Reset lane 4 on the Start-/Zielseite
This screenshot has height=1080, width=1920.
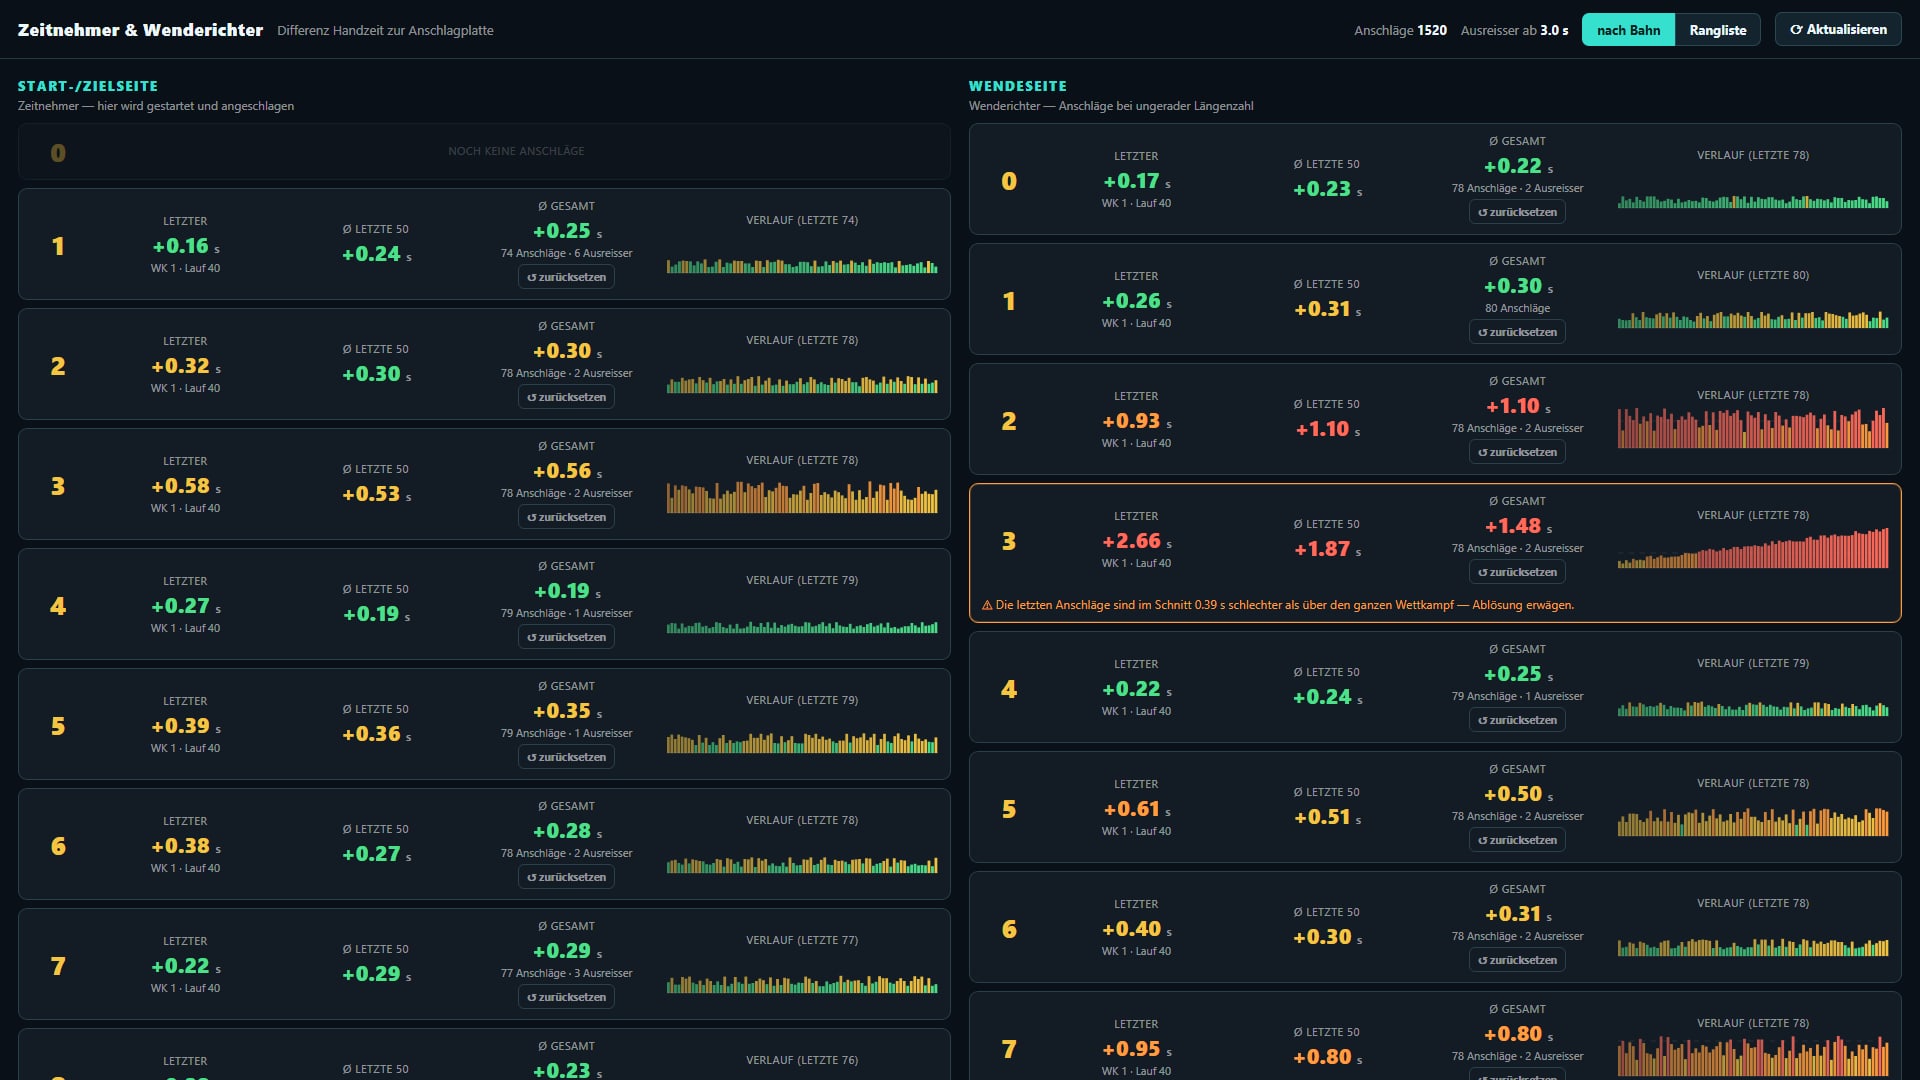coord(566,637)
